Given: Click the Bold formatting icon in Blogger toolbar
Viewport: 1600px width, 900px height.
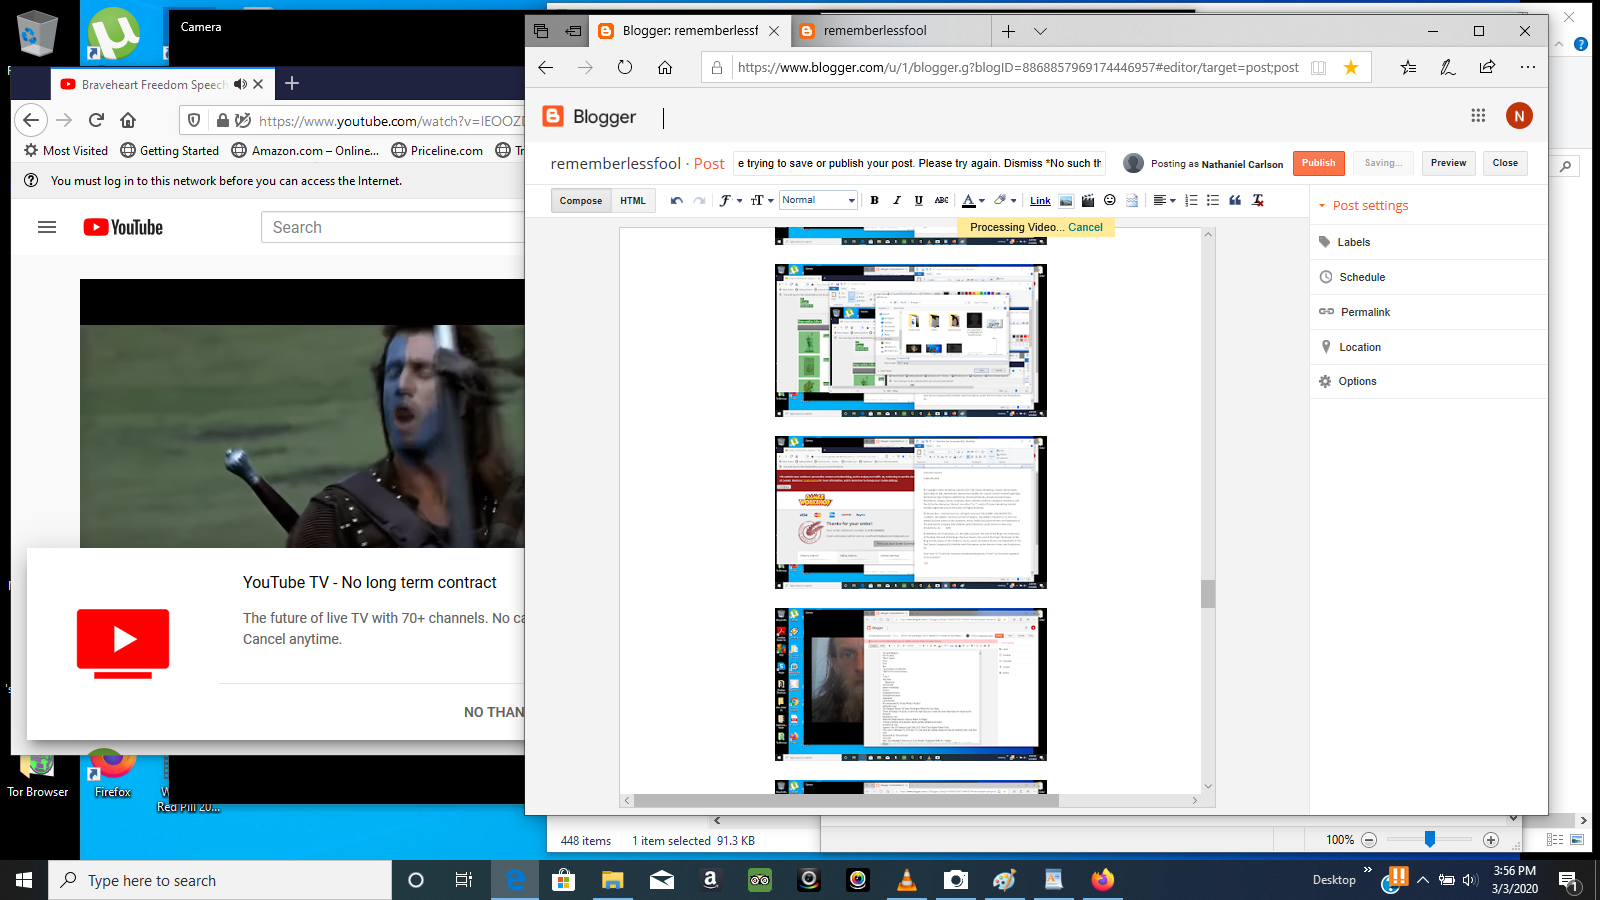Looking at the screenshot, I should [874, 200].
